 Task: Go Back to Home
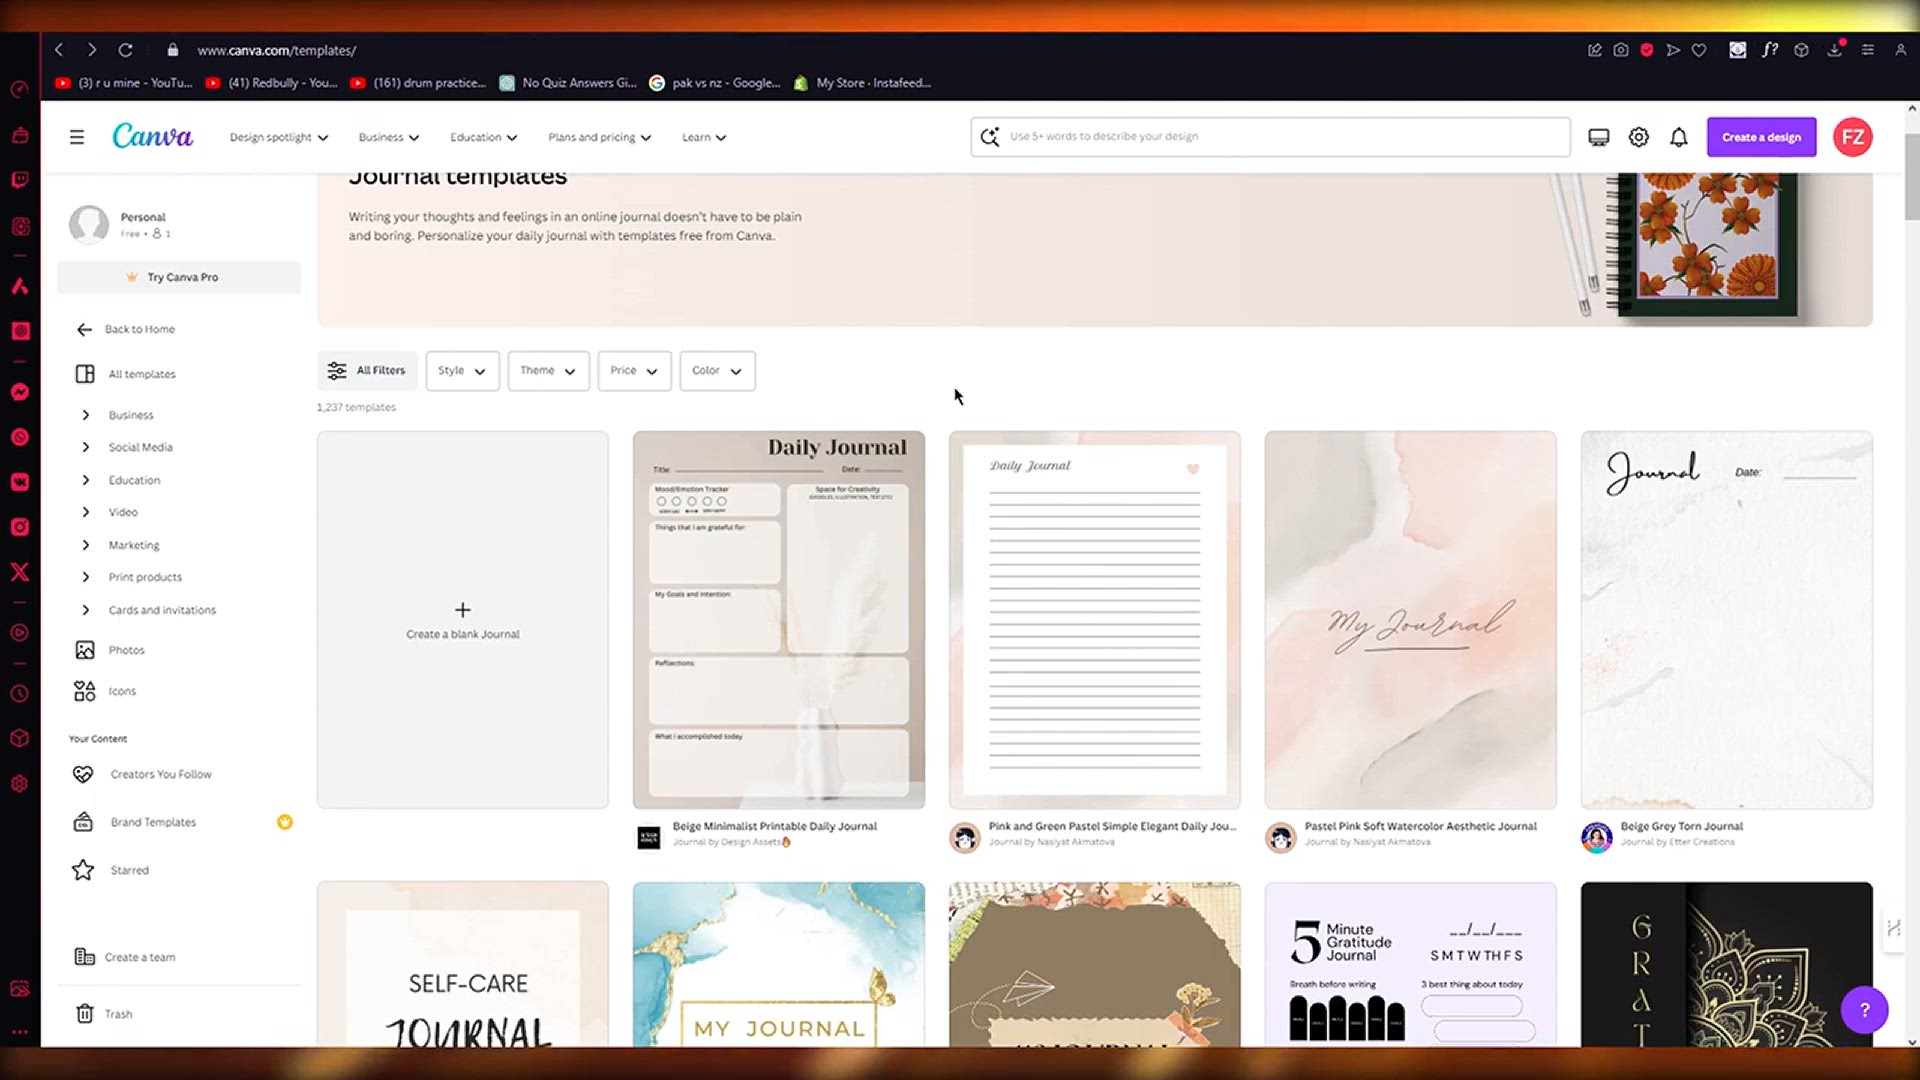126,329
